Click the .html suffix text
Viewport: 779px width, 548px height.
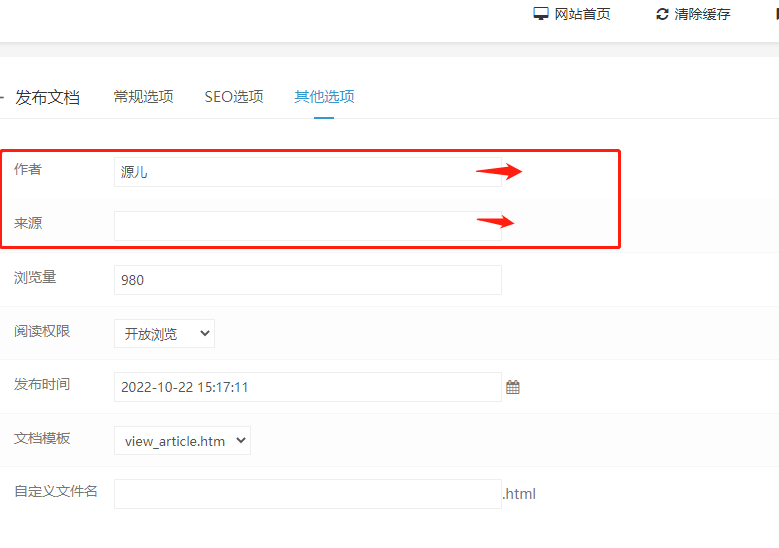tap(519, 494)
